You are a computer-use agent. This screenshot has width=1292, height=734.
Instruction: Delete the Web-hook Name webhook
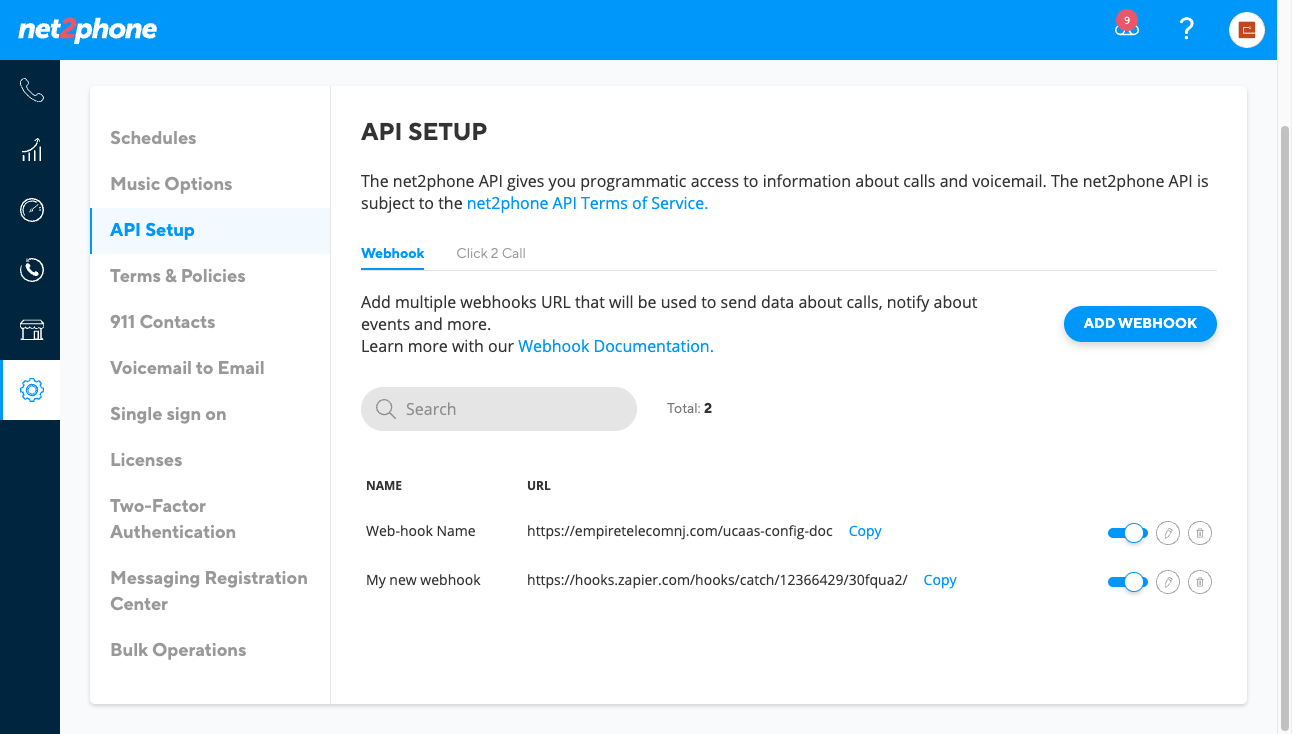click(x=1200, y=533)
